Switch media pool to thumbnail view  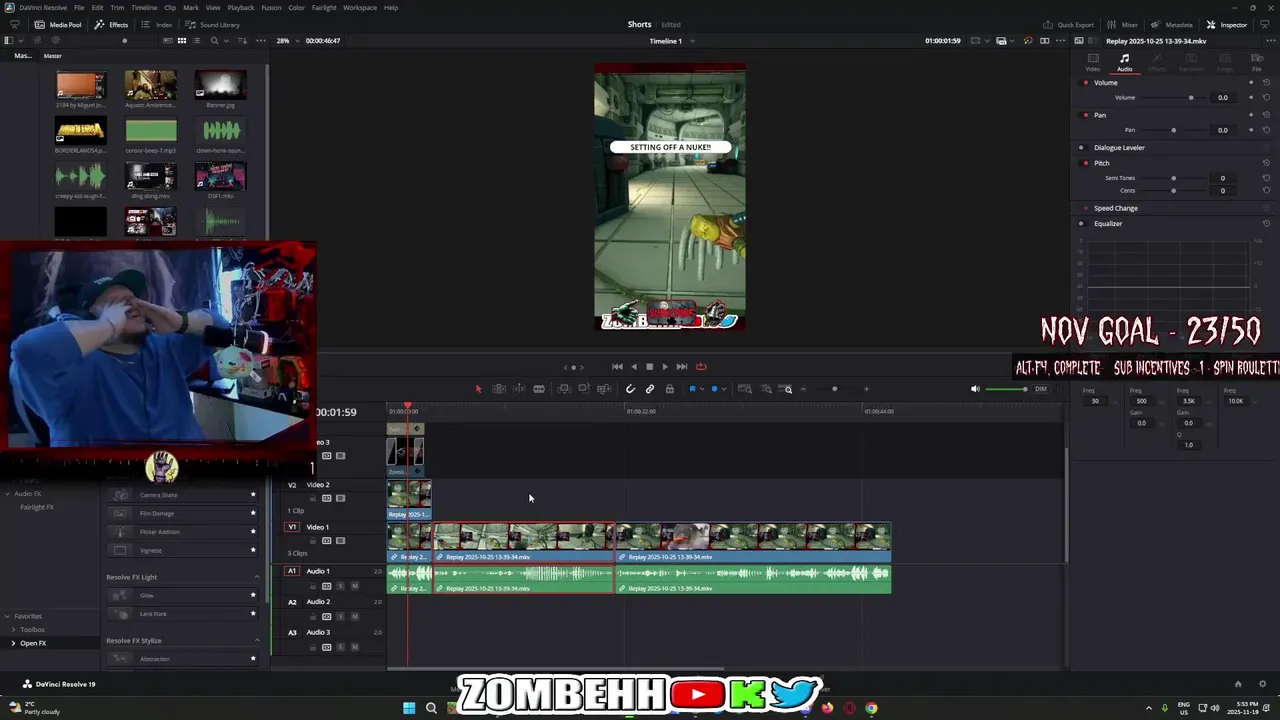pyautogui.click(x=181, y=41)
